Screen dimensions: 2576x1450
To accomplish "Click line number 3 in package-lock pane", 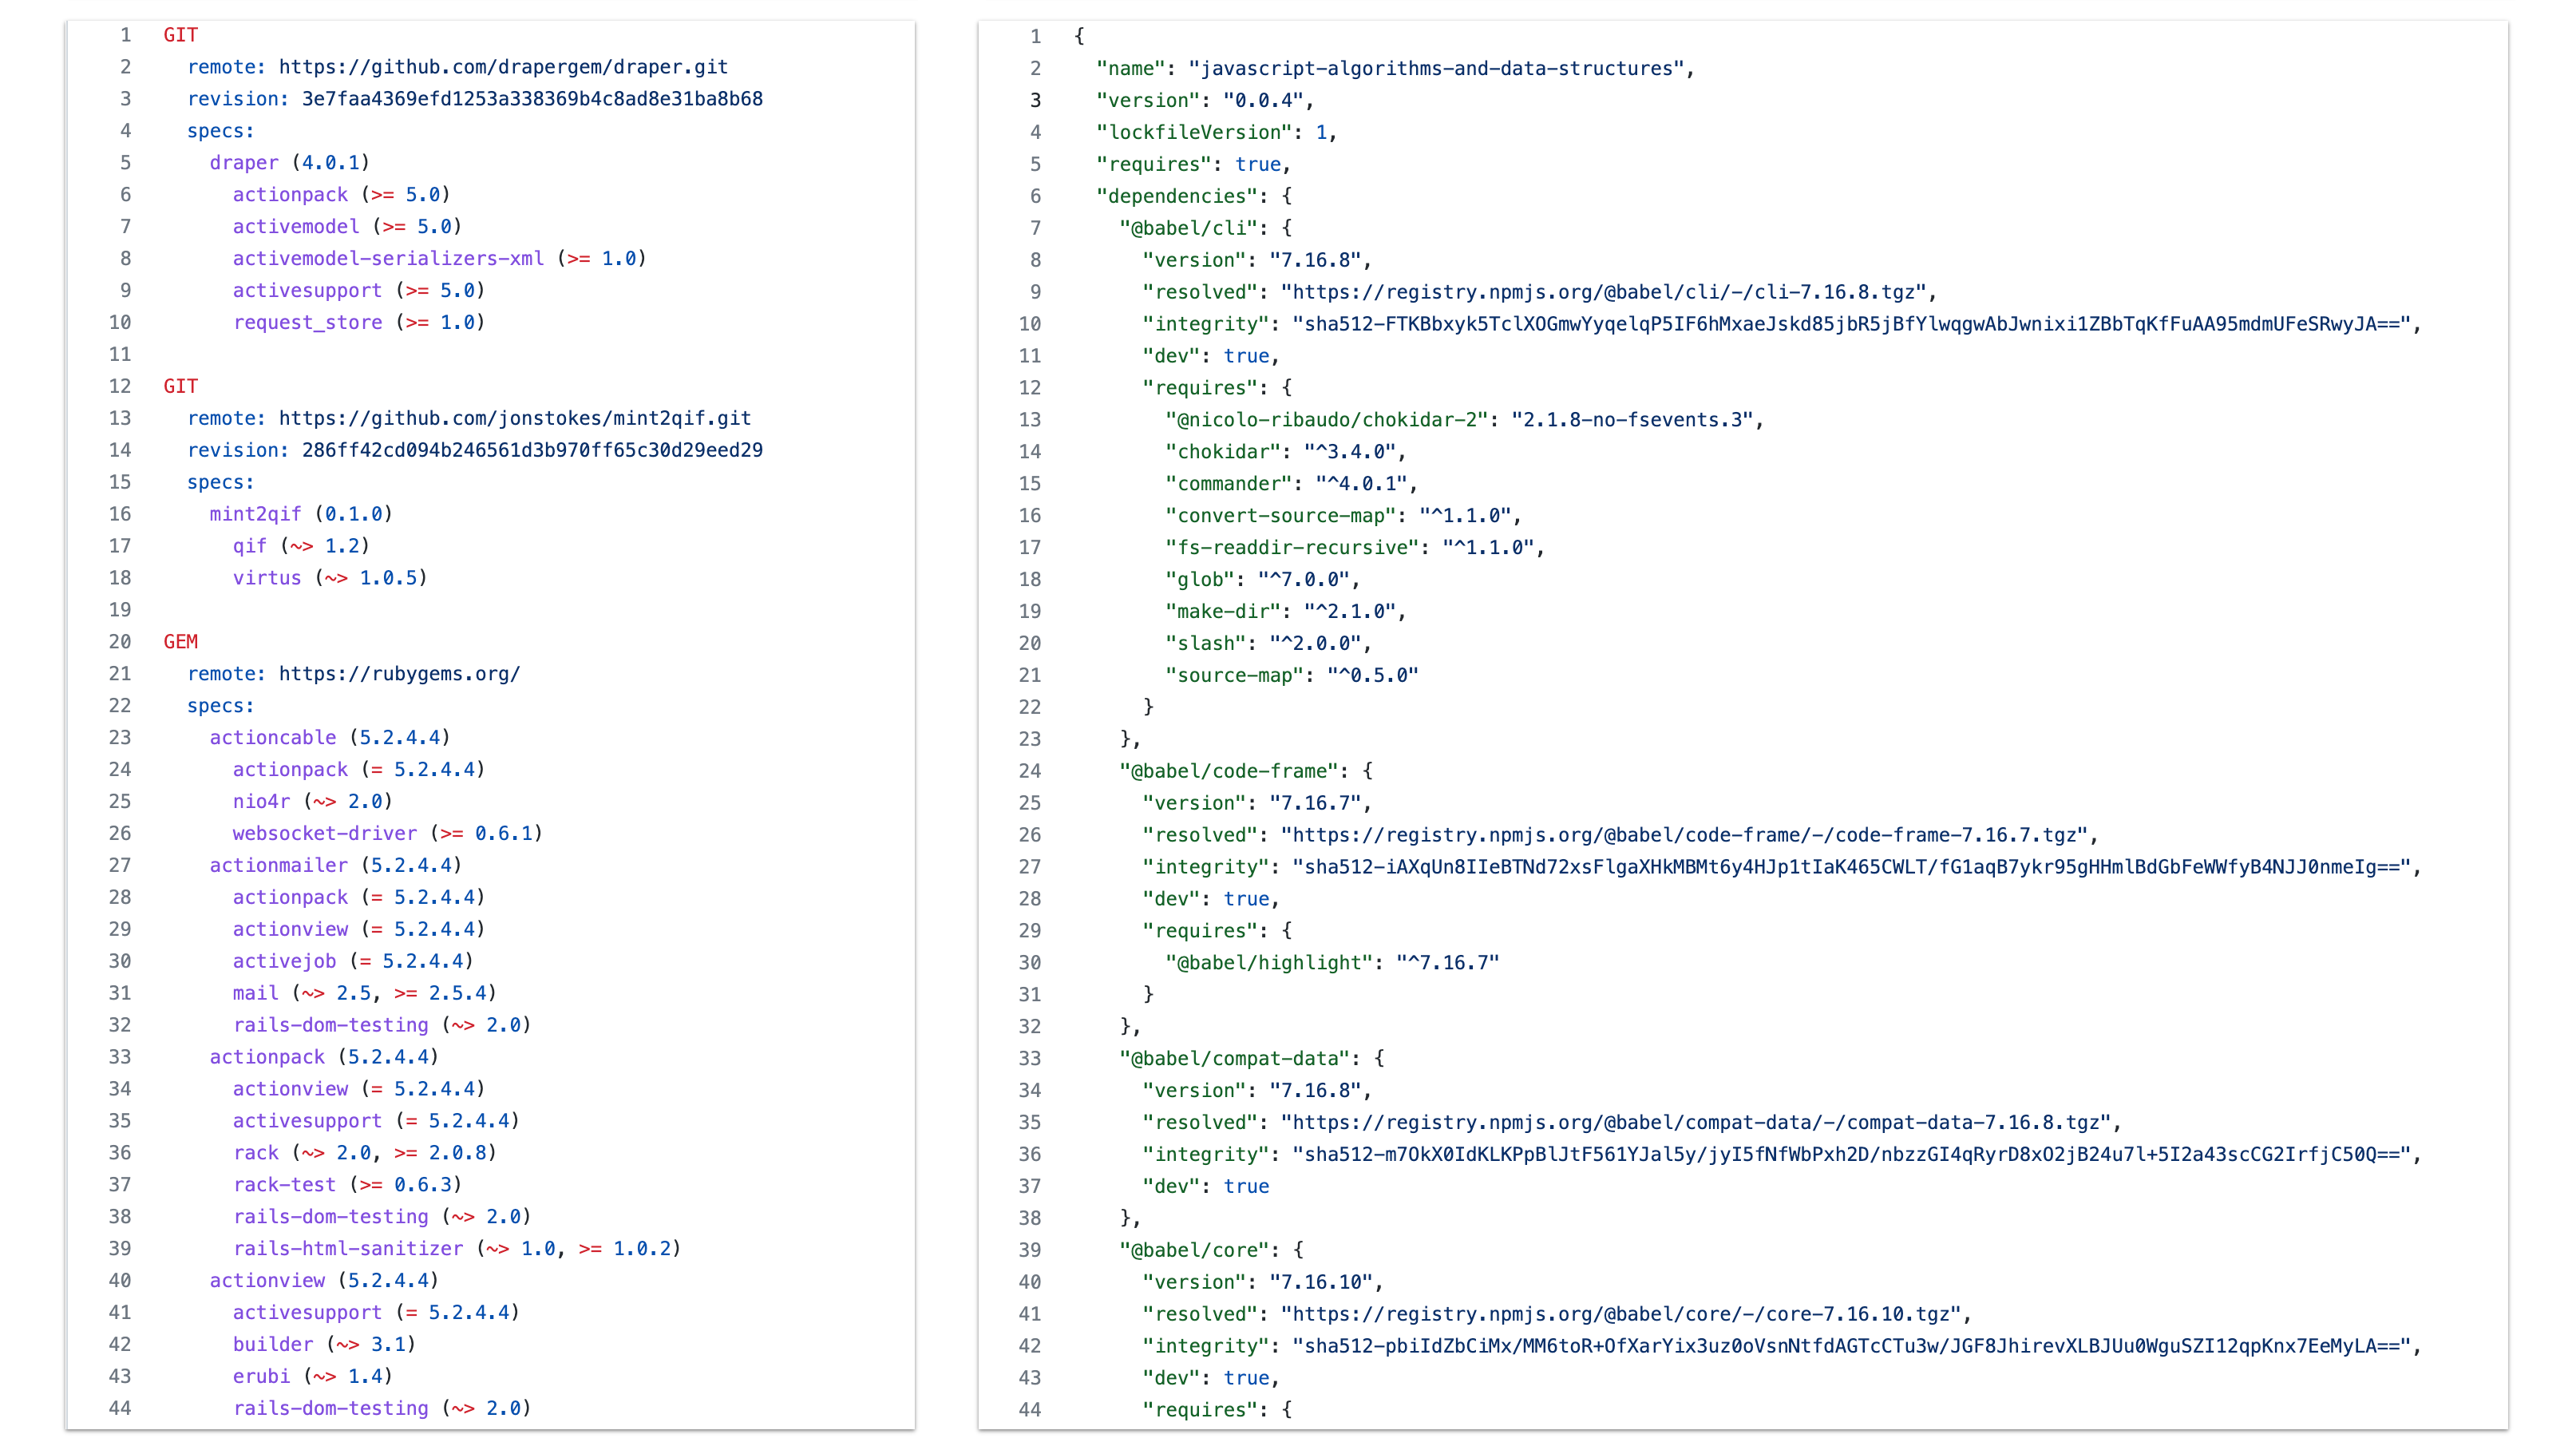I will tap(1036, 100).
